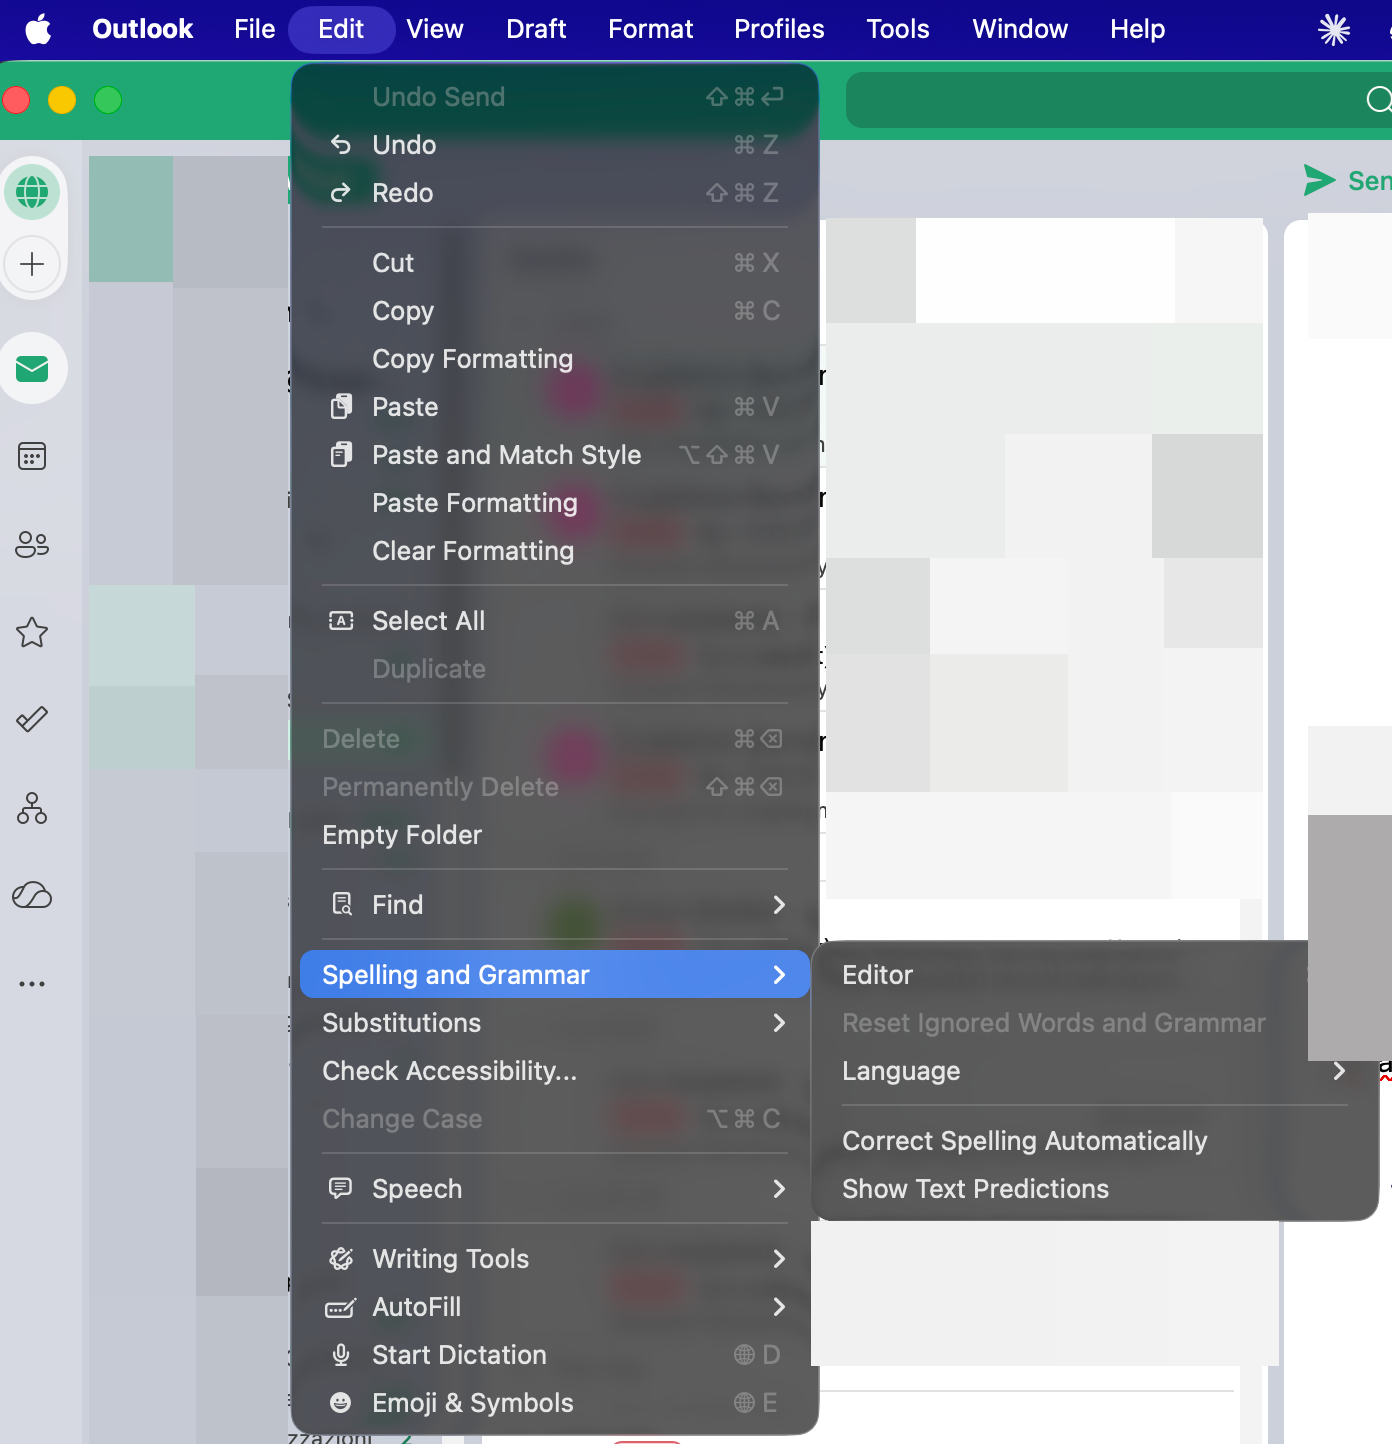Click the Writing Tools icon
Viewport: 1392px width, 1444px height.
[x=341, y=1259]
